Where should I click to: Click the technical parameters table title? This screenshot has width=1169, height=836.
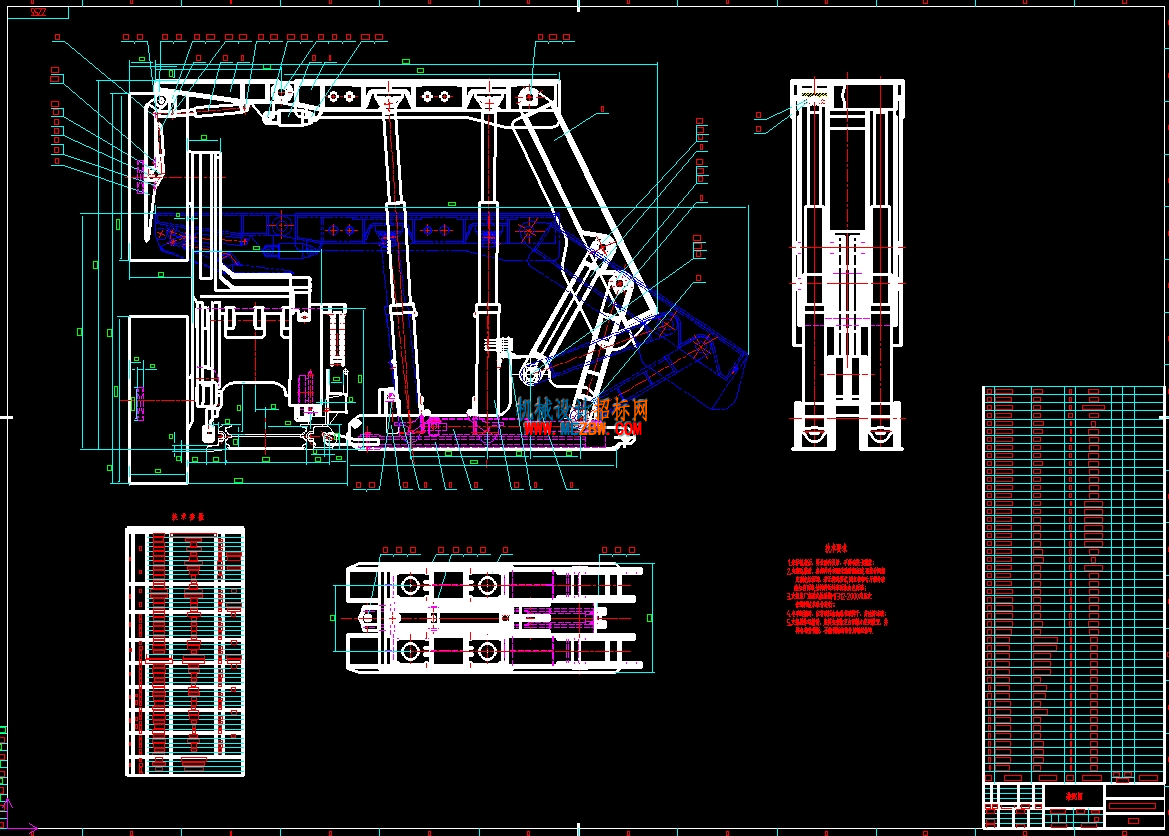(187, 516)
